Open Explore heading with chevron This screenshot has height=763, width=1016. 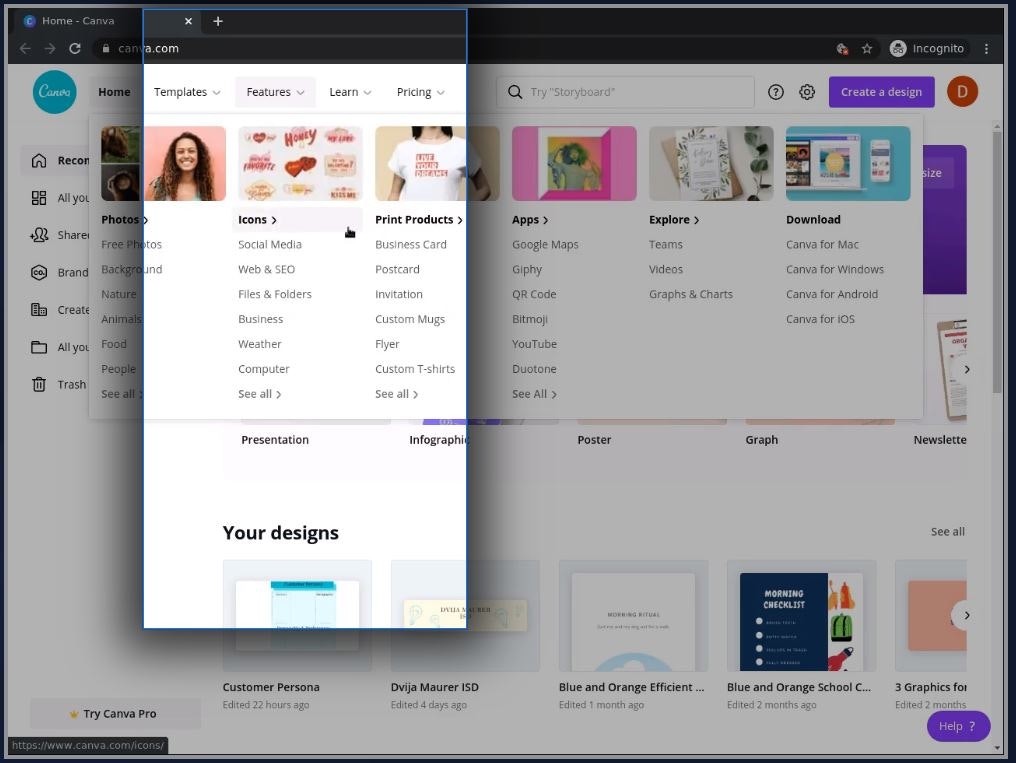coord(674,220)
